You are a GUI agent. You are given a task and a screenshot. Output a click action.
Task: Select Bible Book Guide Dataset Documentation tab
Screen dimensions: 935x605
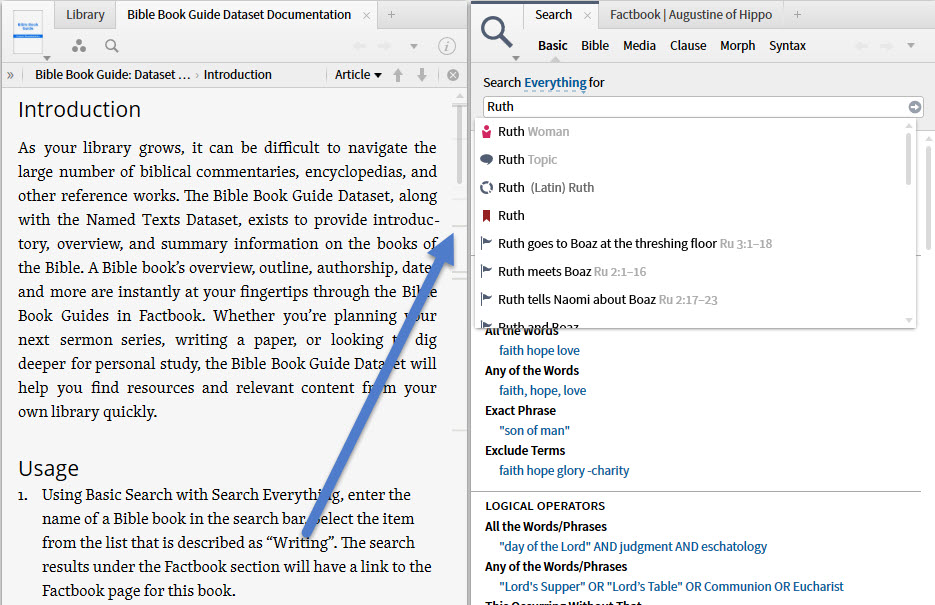coord(239,15)
